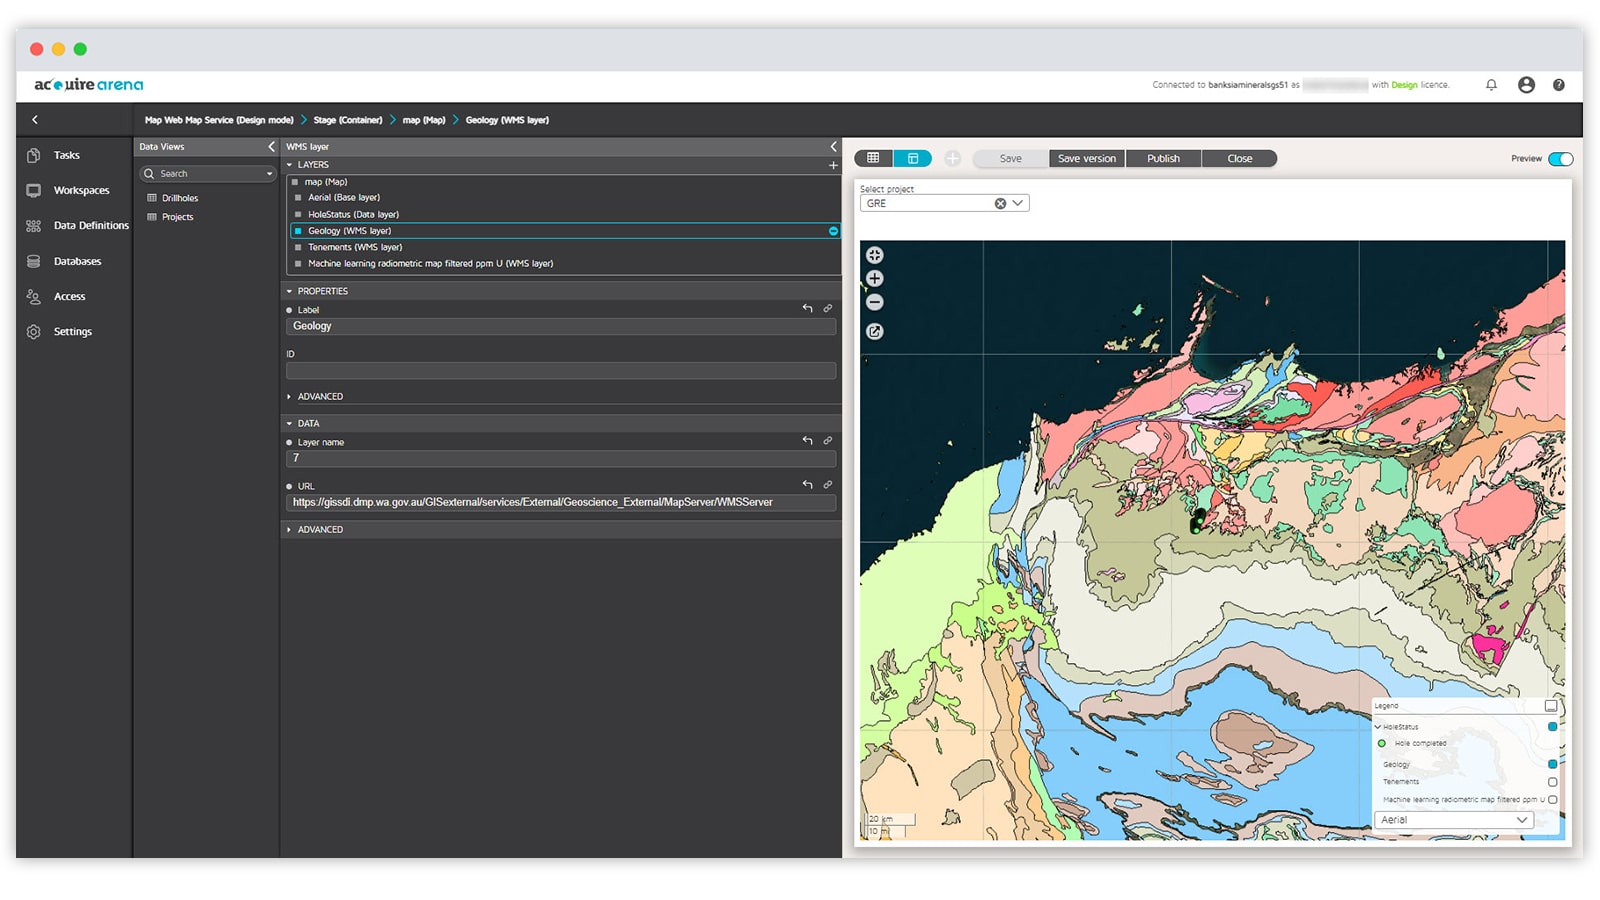Open Settings from the sidebar
This screenshot has width=1600, height=900.
tap(73, 331)
